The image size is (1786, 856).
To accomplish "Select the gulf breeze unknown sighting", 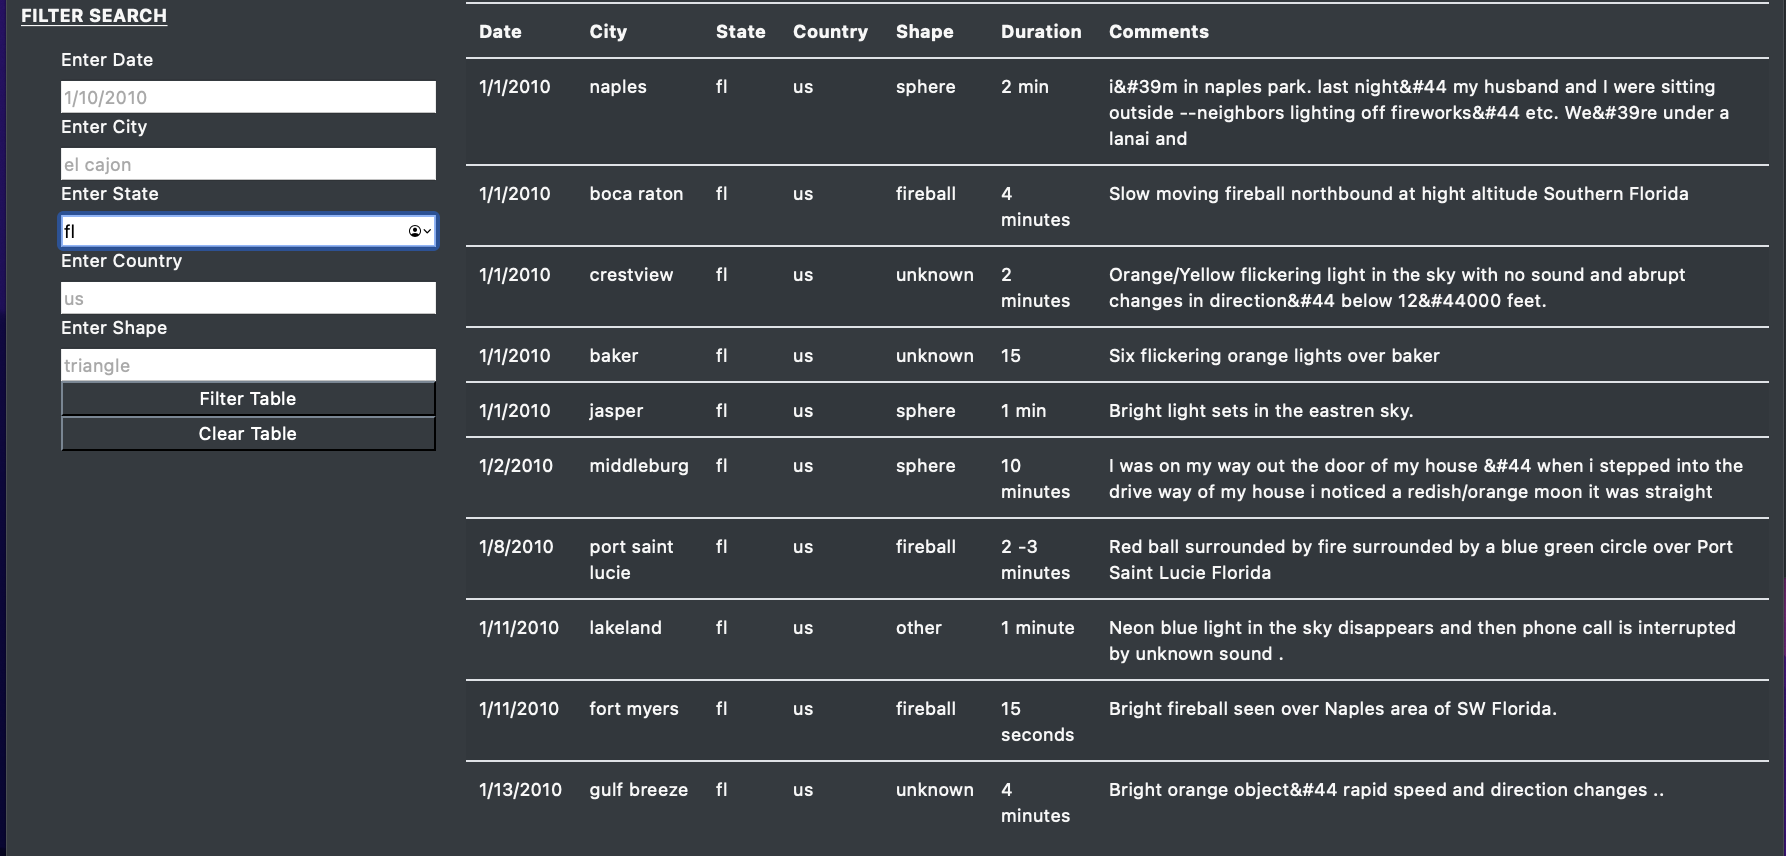I will pos(1100,802).
